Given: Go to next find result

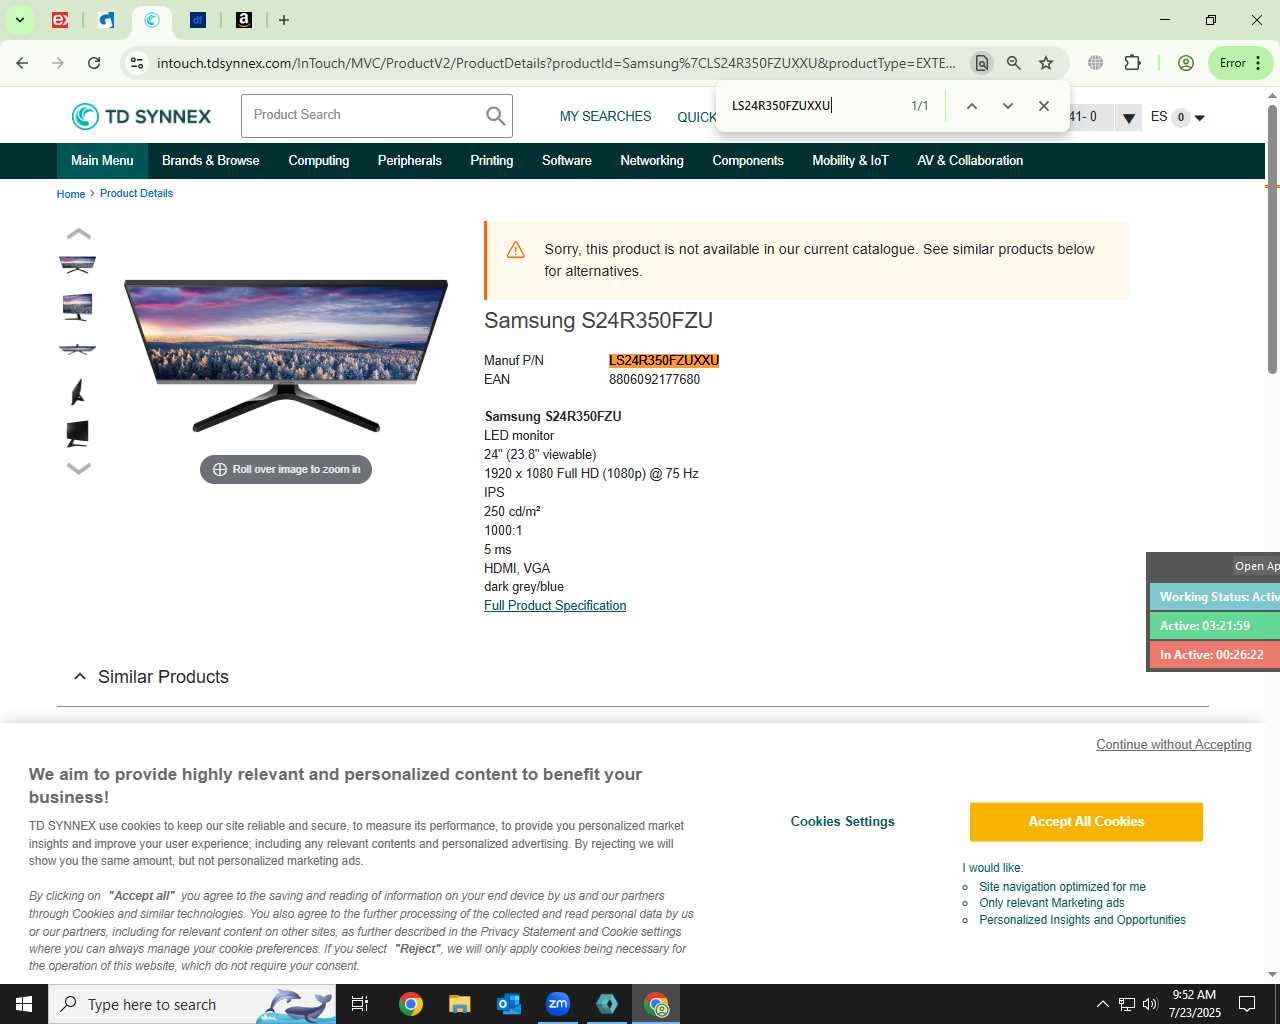Looking at the screenshot, I should tap(1008, 106).
